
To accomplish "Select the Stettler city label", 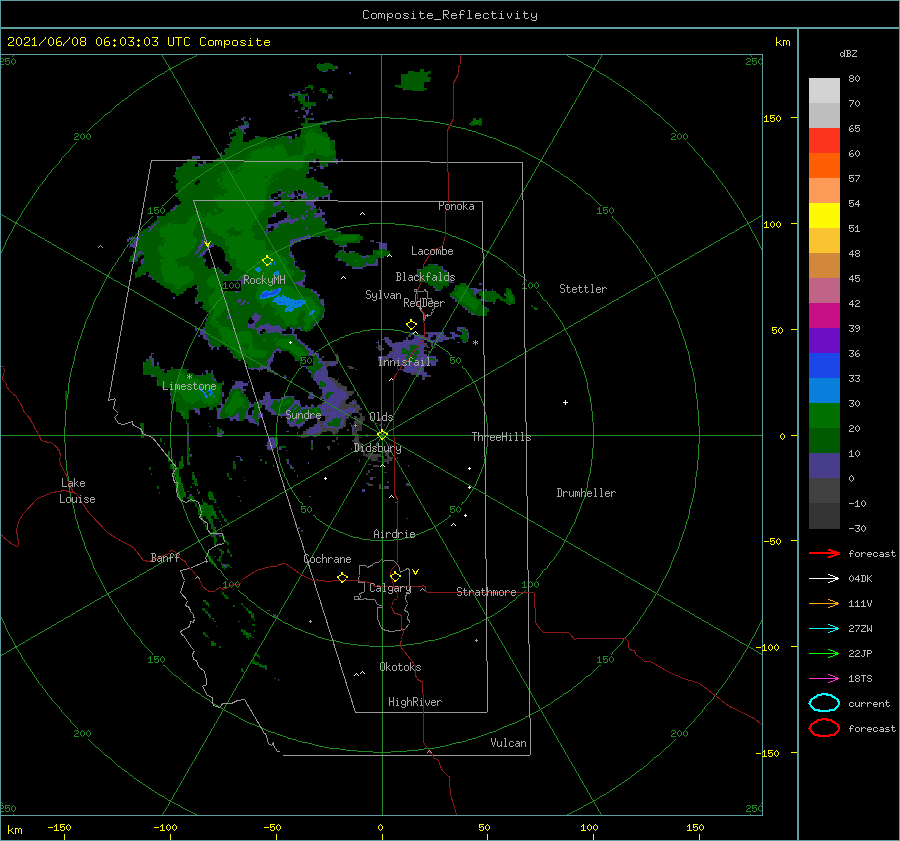I will click(x=583, y=289).
